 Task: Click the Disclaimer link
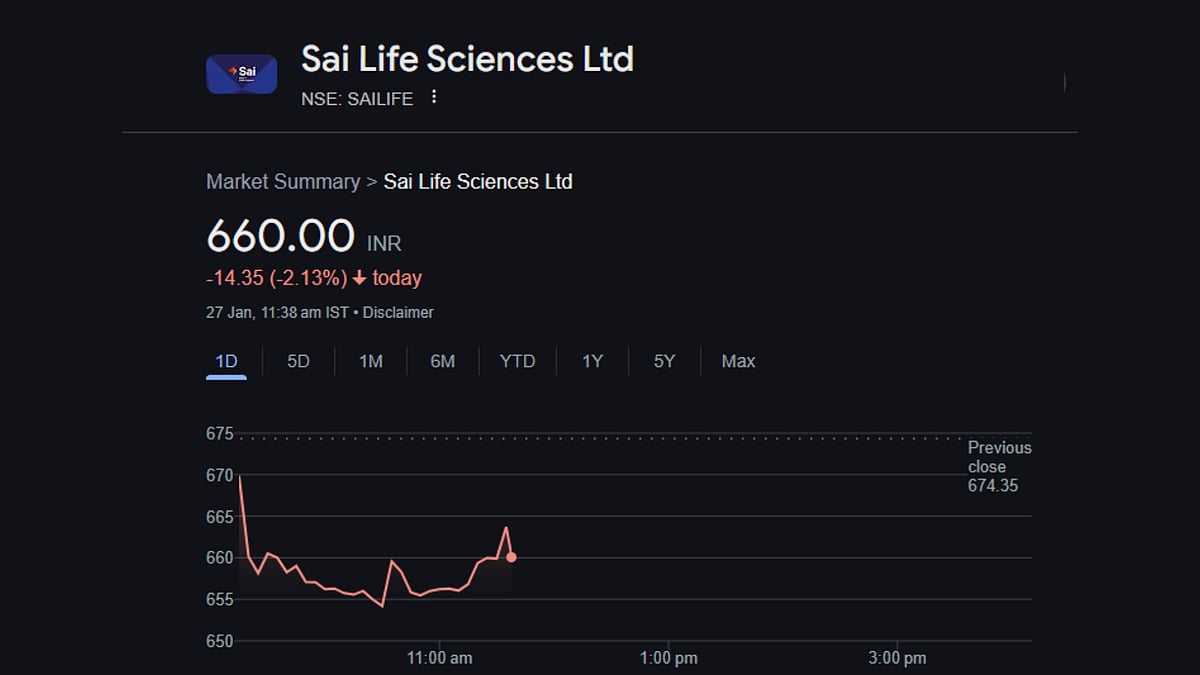[398, 312]
